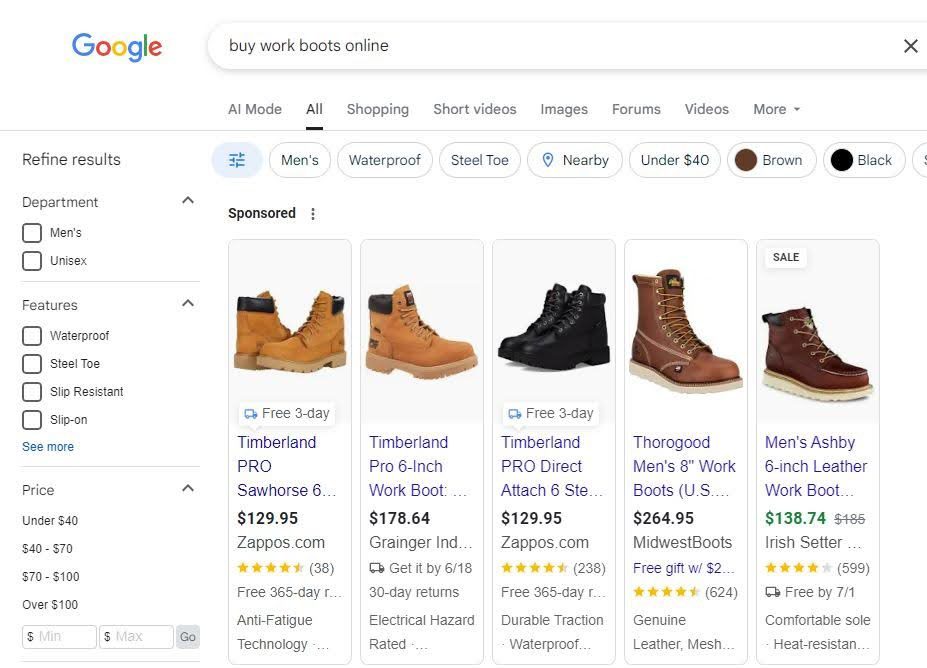
Task: Collapse the Price section
Action: coord(187,488)
